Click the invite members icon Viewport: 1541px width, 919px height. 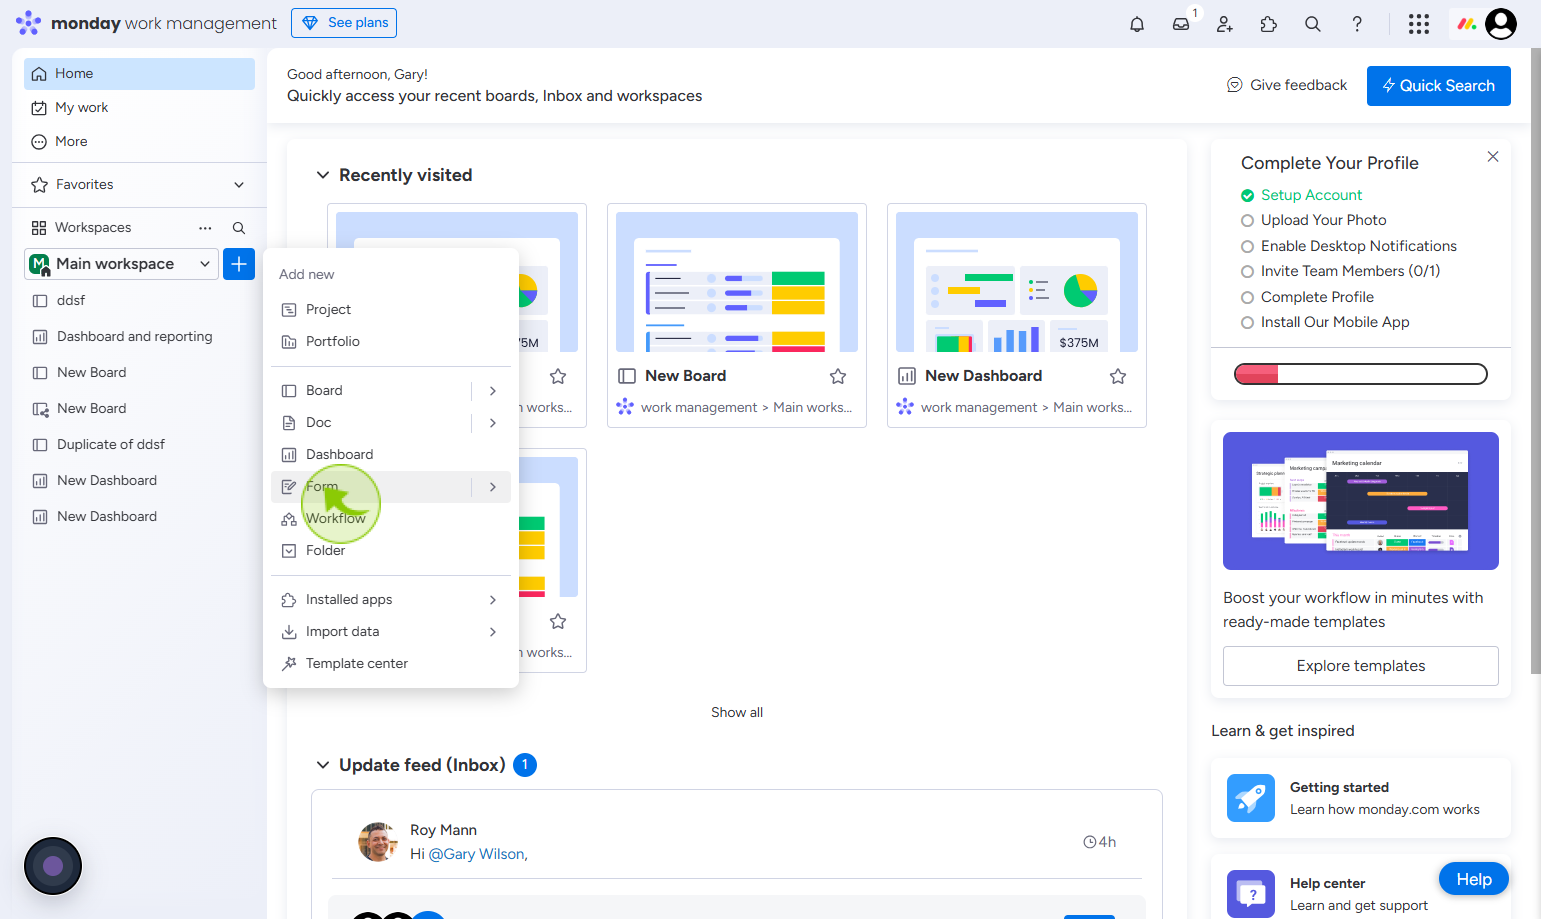pos(1225,24)
